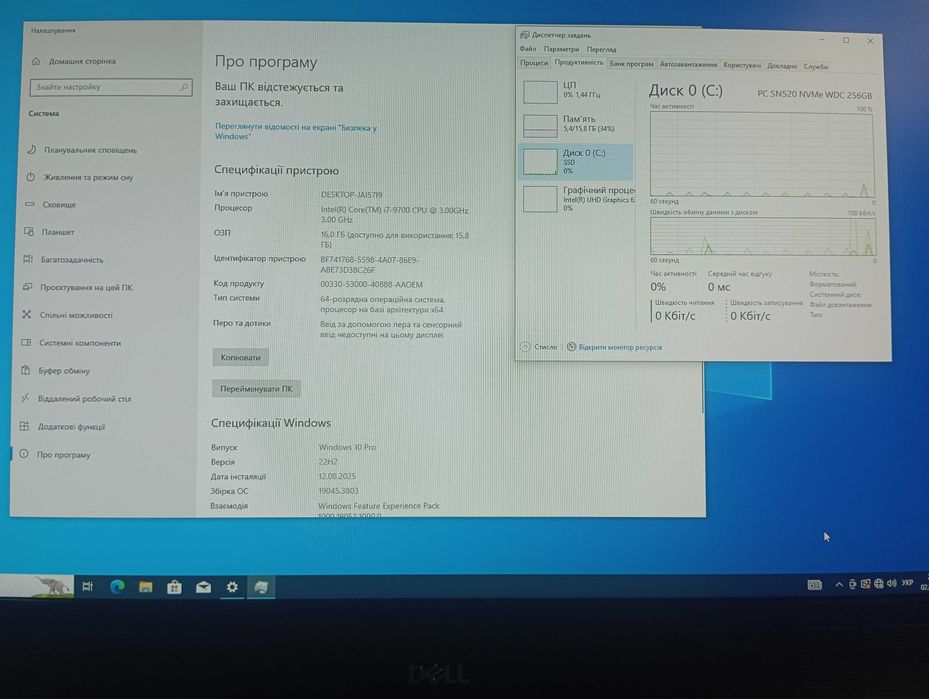This screenshot has height=699, width=929.
Task: Click the volume speaker tray icon
Action: tap(892, 583)
